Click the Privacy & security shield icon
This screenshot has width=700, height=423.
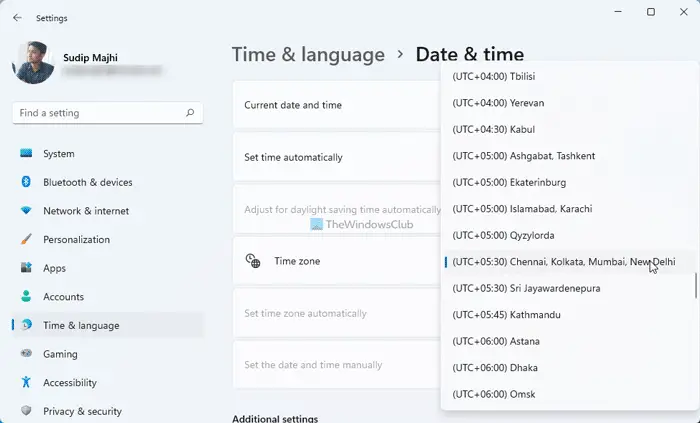26,411
